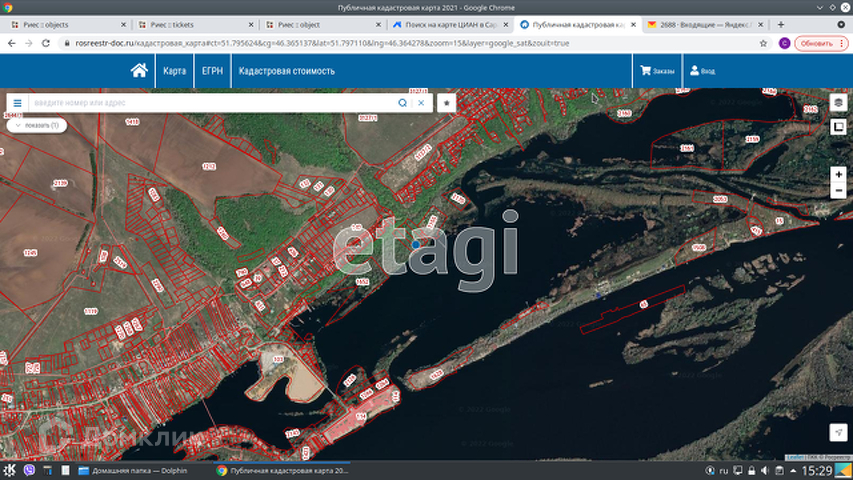Bookmark this page with star icon
The image size is (853, 480).
(x=763, y=43)
